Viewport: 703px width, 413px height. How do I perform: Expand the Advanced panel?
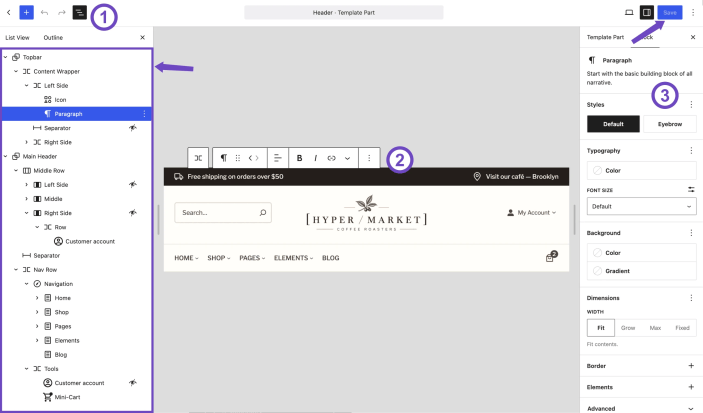pyautogui.click(x=642, y=408)
